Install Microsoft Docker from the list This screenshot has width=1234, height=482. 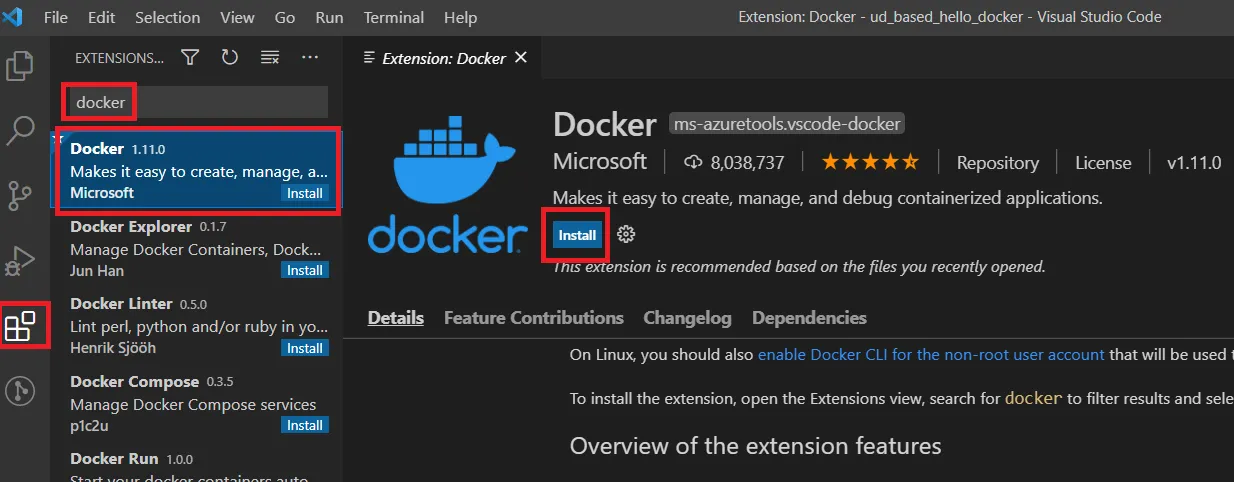click(305, 192)
